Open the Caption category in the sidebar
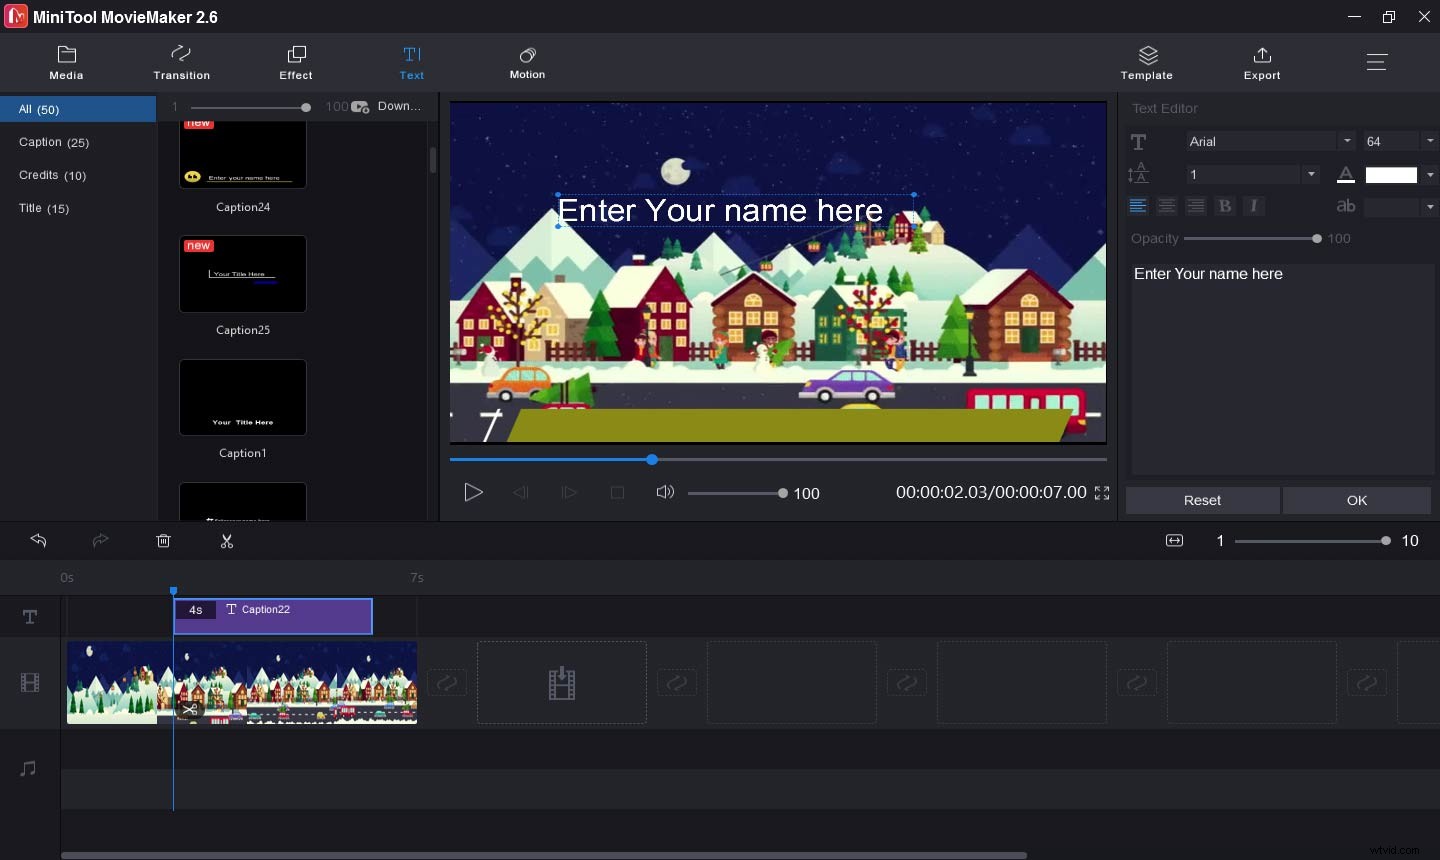 coord(54,142)
